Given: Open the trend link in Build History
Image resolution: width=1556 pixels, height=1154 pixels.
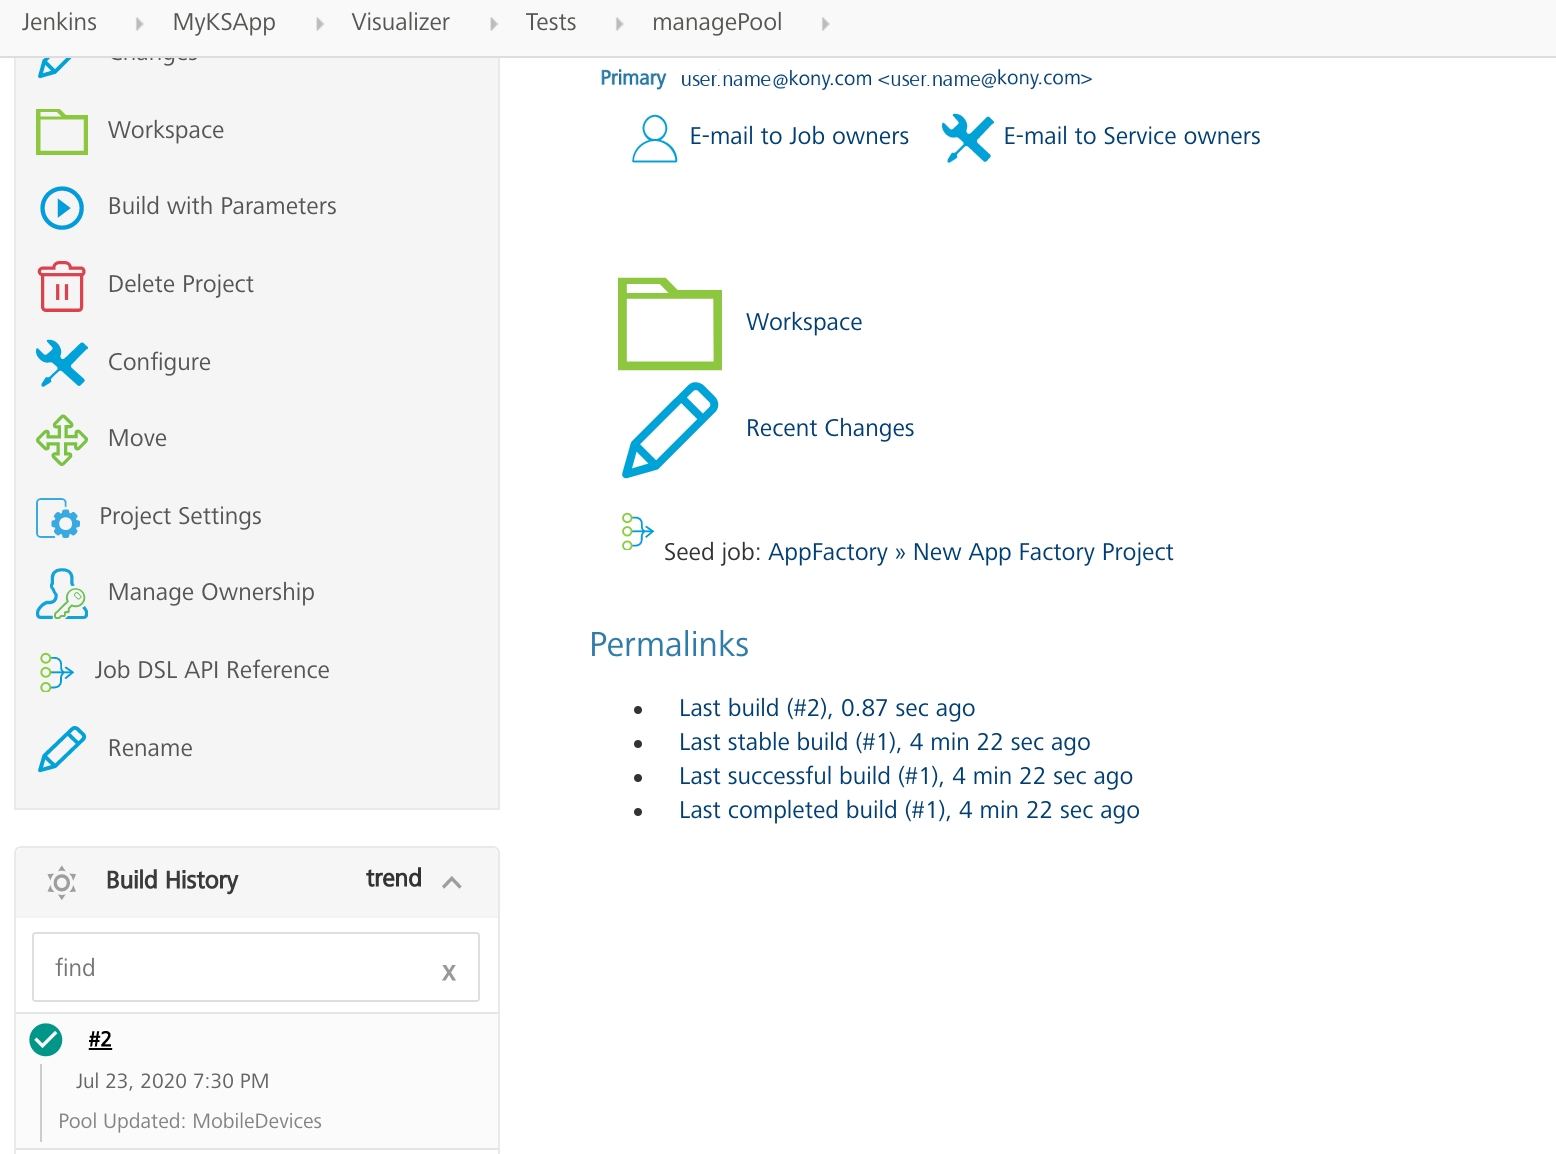Looking at the screenshot, I should pyautogui.click(x=394, y=878).
